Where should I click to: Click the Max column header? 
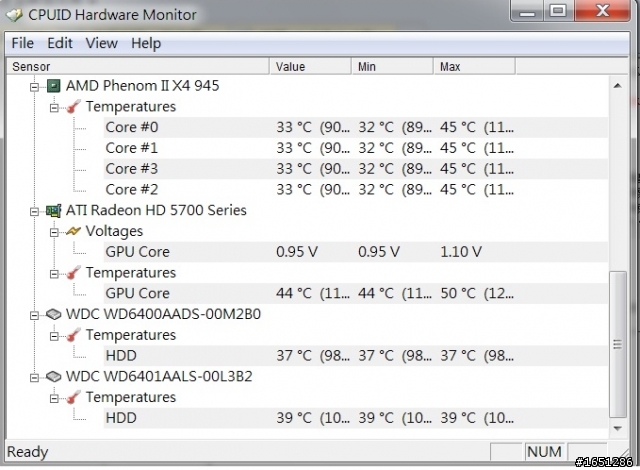(474, 67)
